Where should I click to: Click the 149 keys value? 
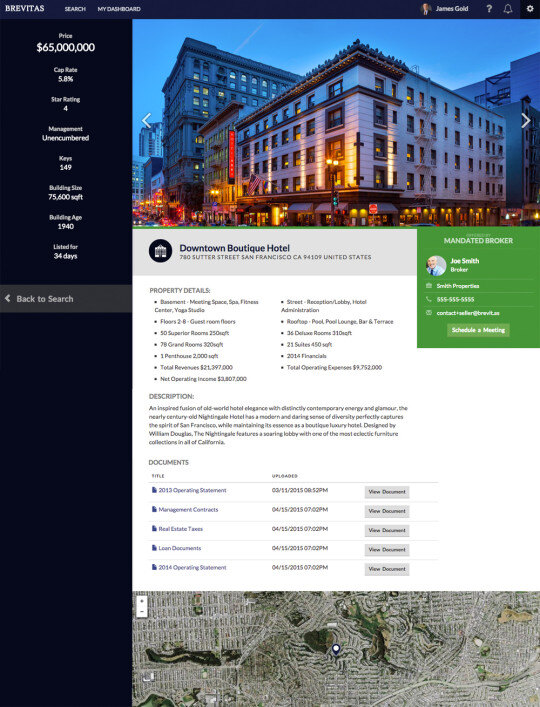[65, 167]
